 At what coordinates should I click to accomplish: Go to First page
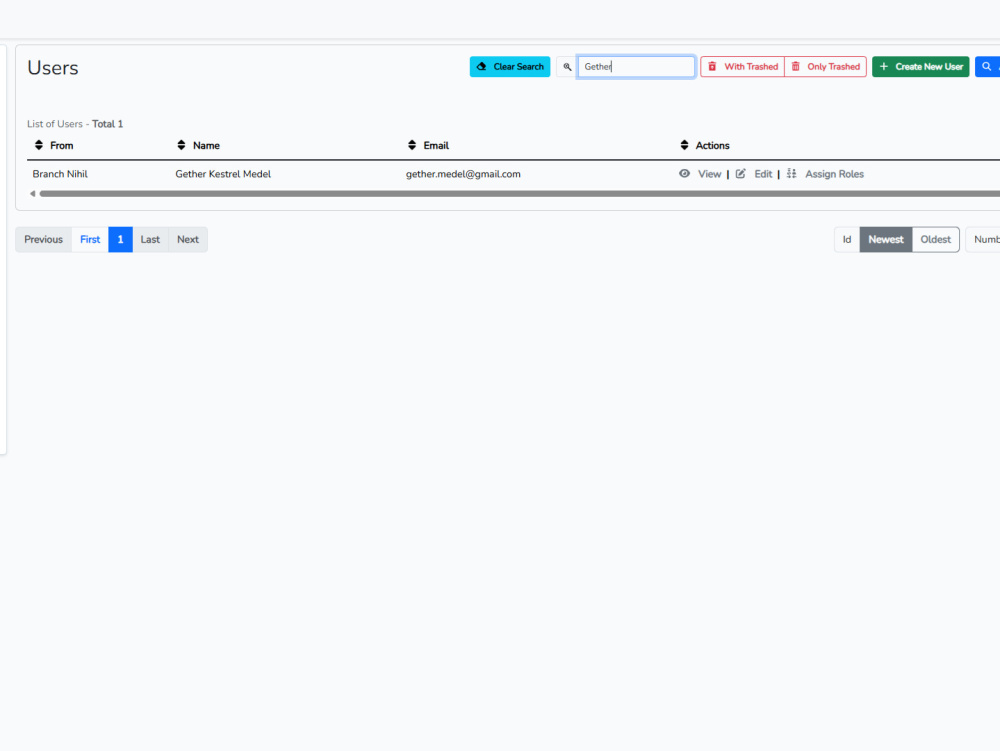90,240
